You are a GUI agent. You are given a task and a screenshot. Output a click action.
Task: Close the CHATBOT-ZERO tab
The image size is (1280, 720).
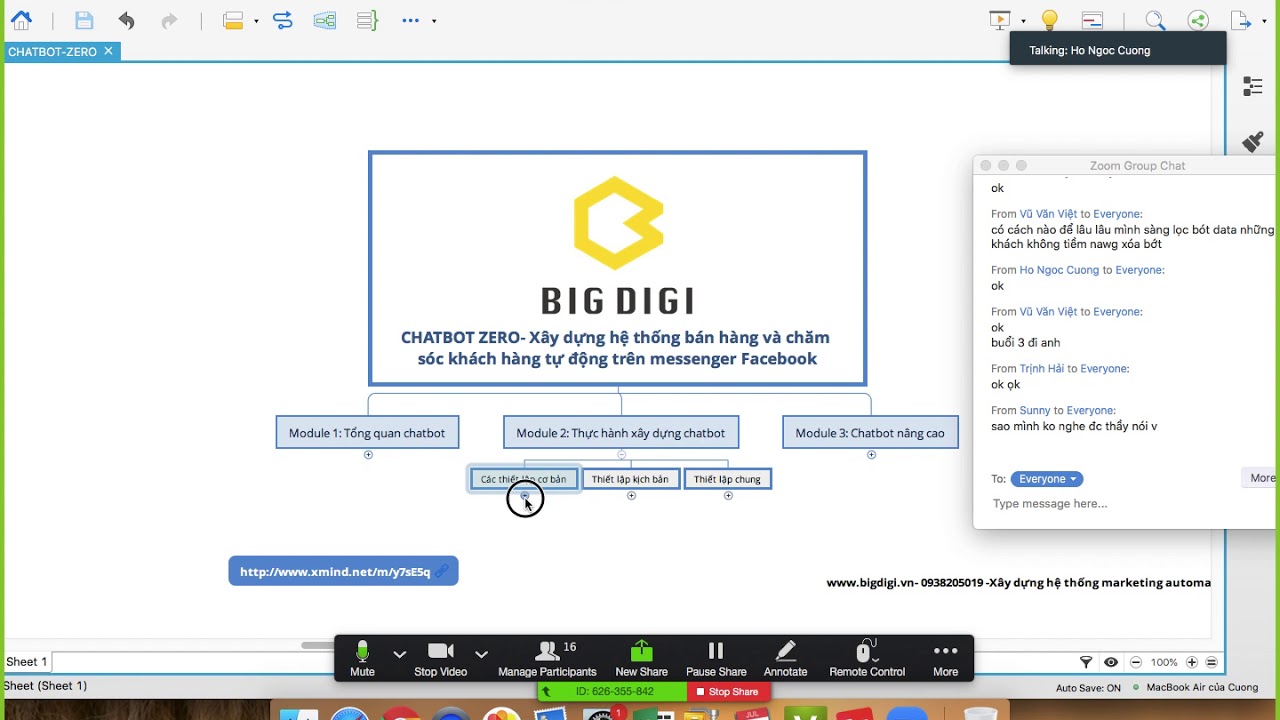[x=108, y=51]
